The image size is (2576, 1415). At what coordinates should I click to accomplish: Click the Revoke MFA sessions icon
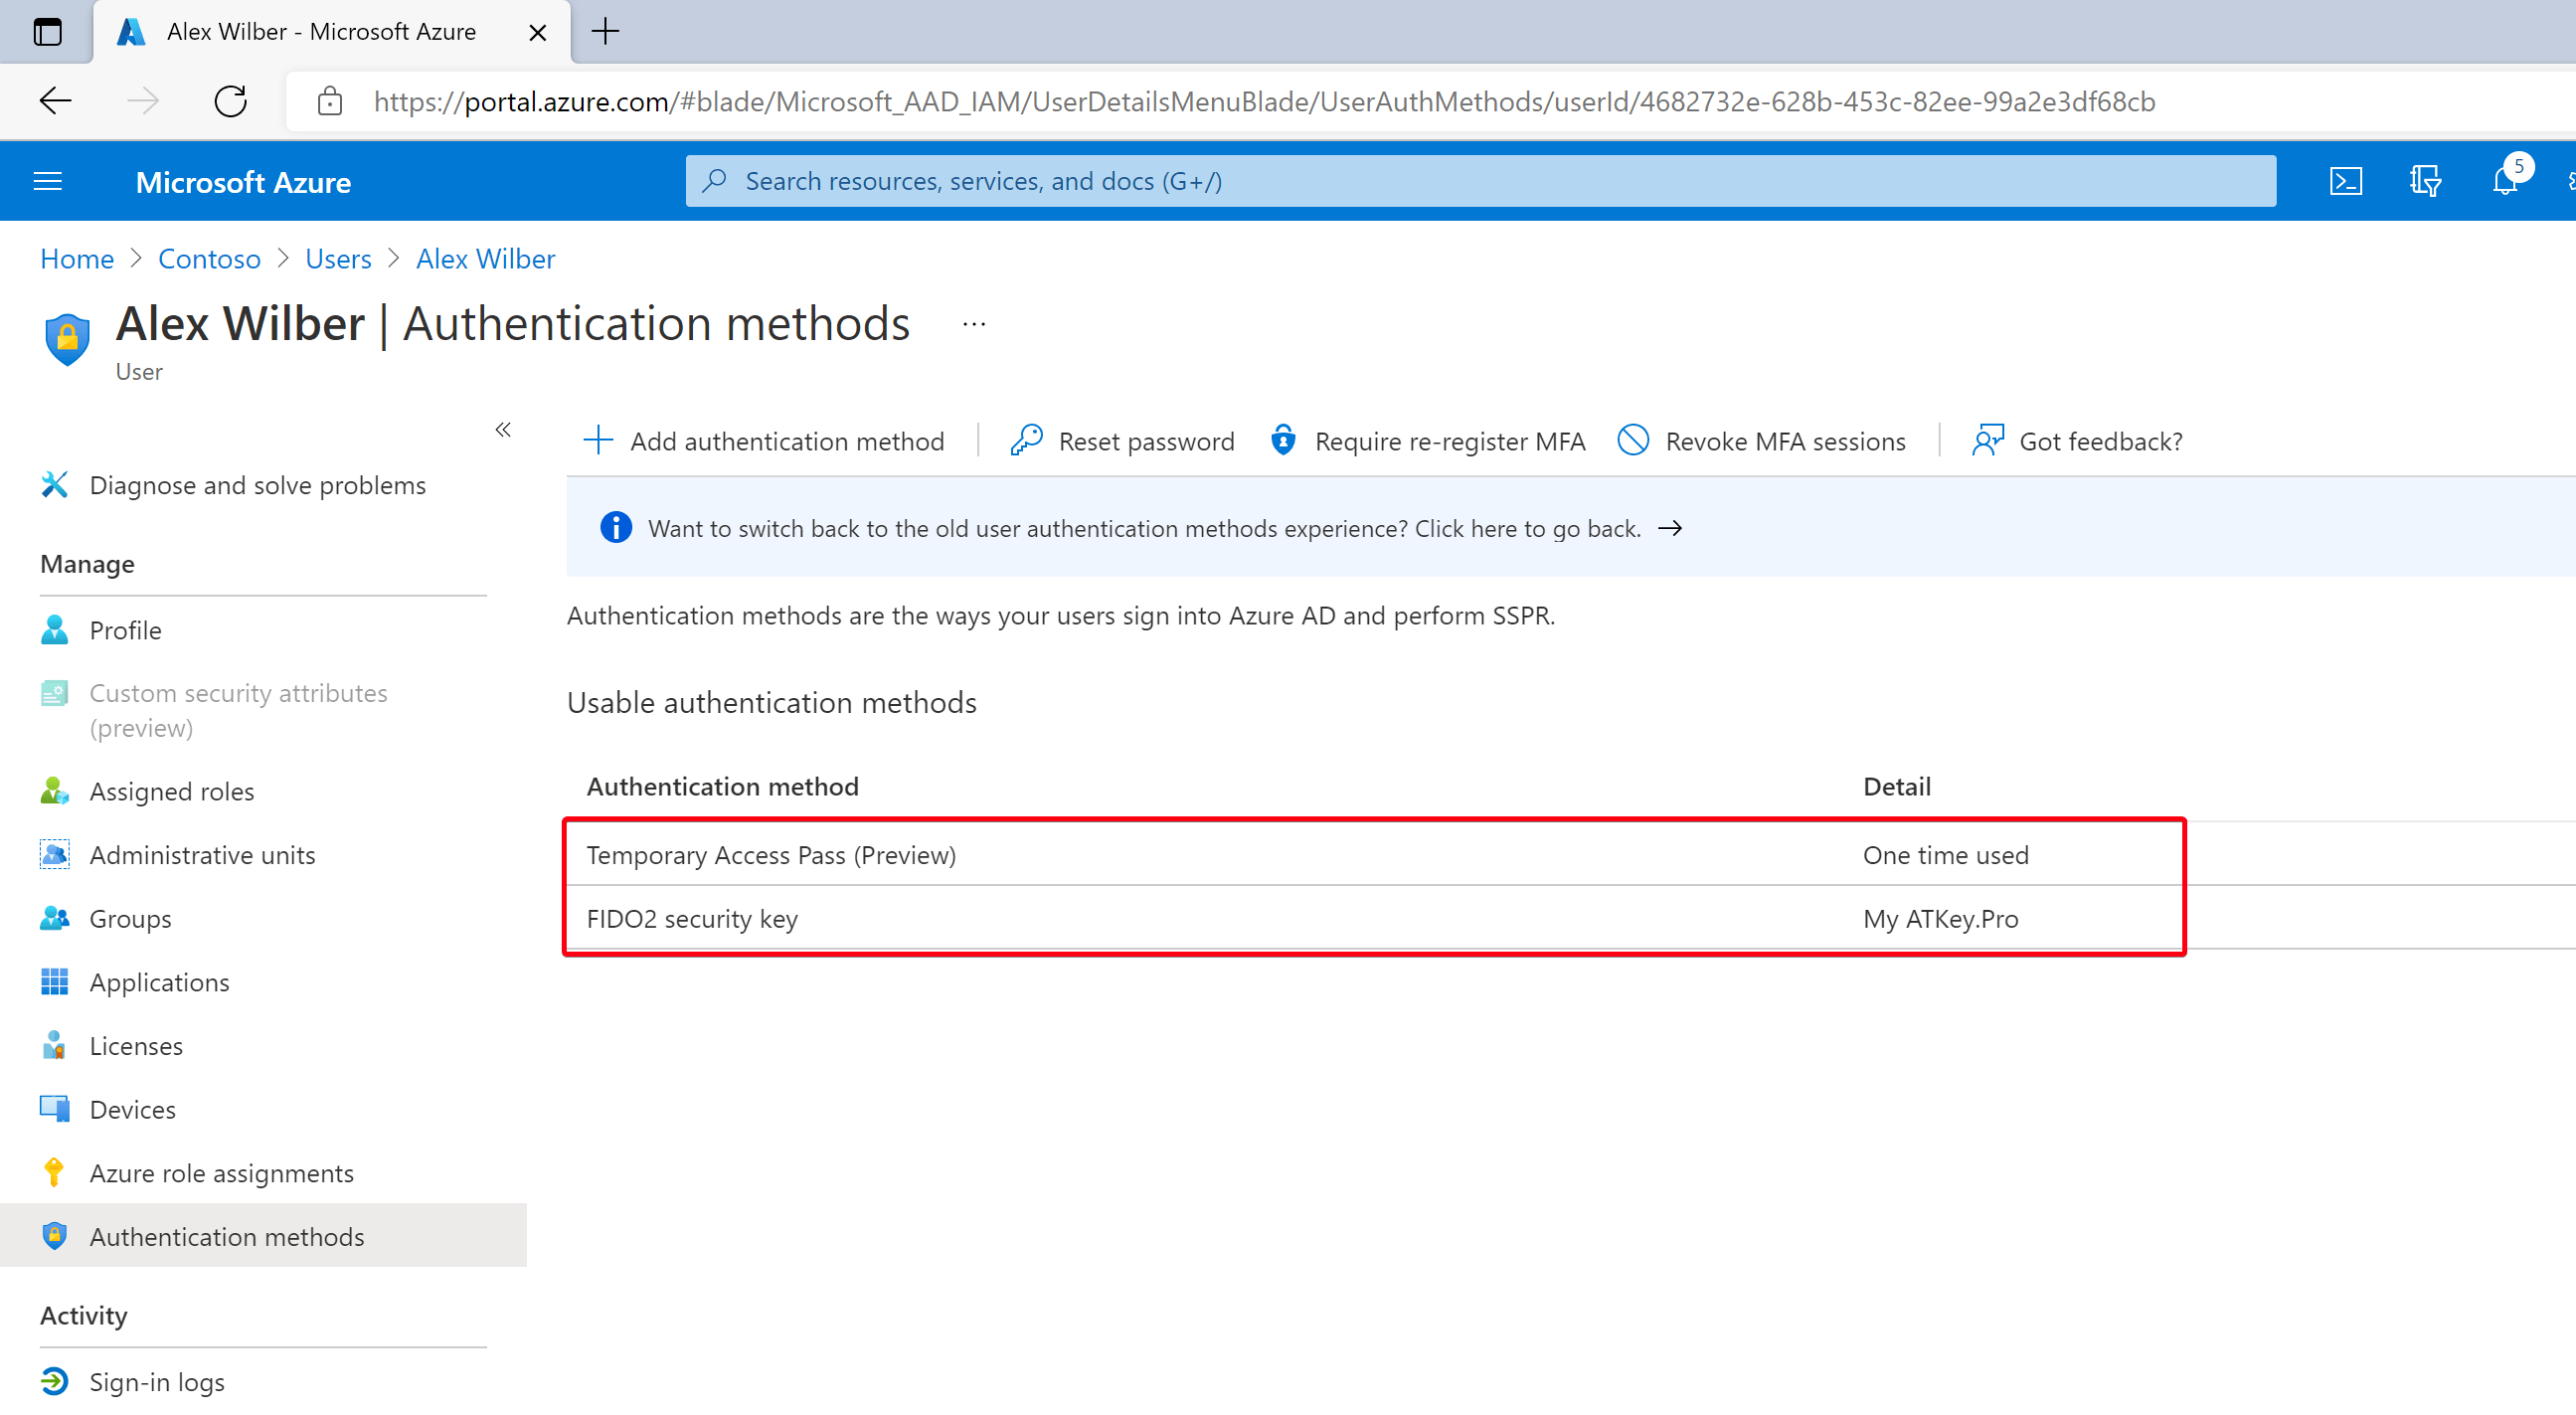pos(1633,440)
